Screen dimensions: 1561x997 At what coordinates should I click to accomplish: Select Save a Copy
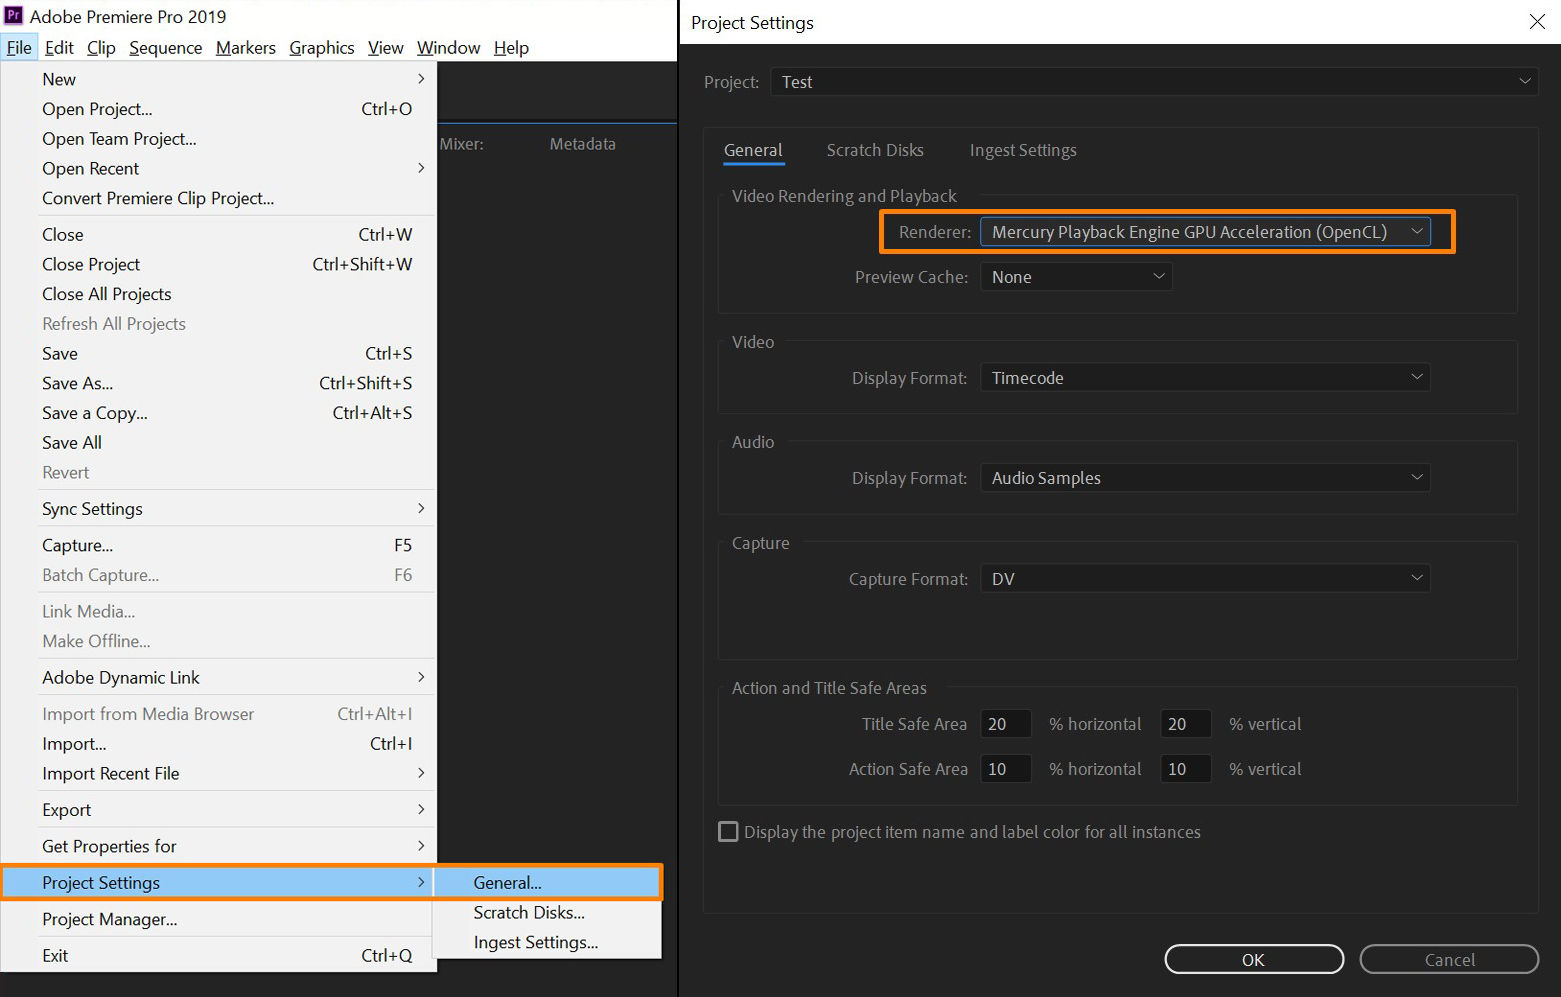click(x=218, y=413)
